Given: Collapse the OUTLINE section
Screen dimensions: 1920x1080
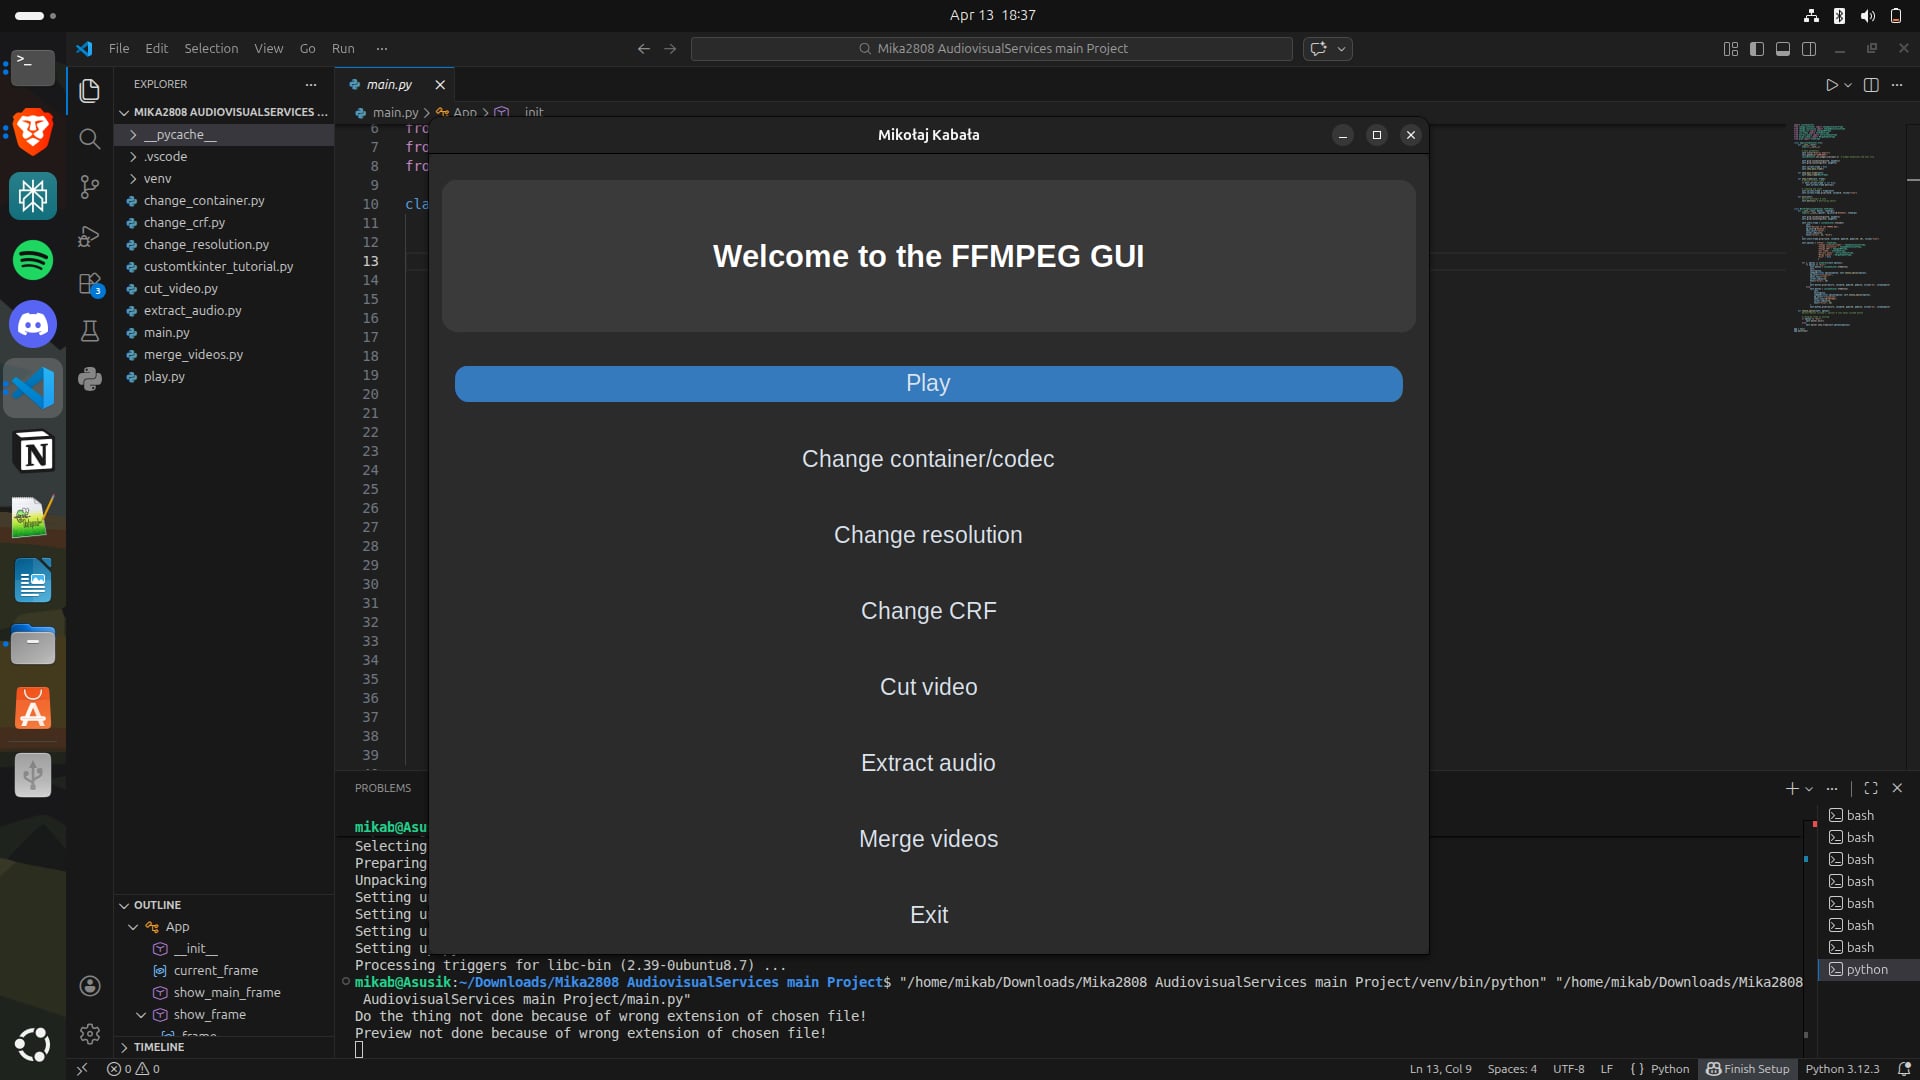Looking at the screenshot, I should [x=157, y=905].
